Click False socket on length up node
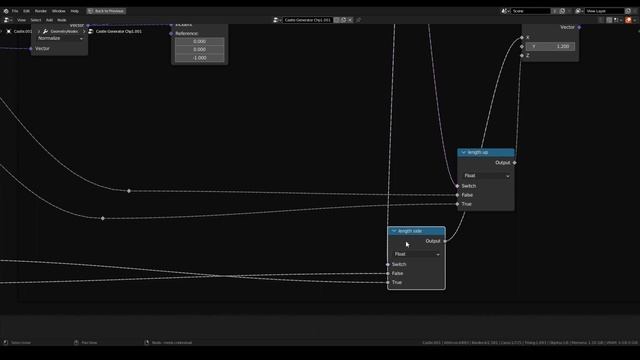Screen dimensions: 640x360 click(x=458, y=195)
